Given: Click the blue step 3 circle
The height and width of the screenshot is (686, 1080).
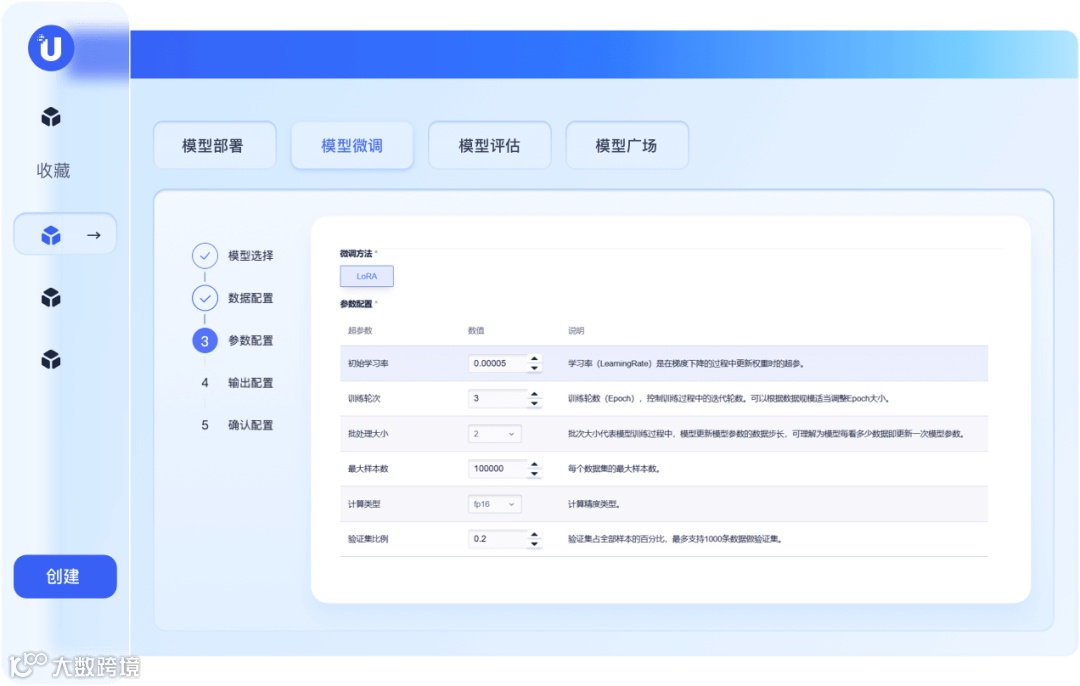Looking at the screenshot, I should (205, 341).
